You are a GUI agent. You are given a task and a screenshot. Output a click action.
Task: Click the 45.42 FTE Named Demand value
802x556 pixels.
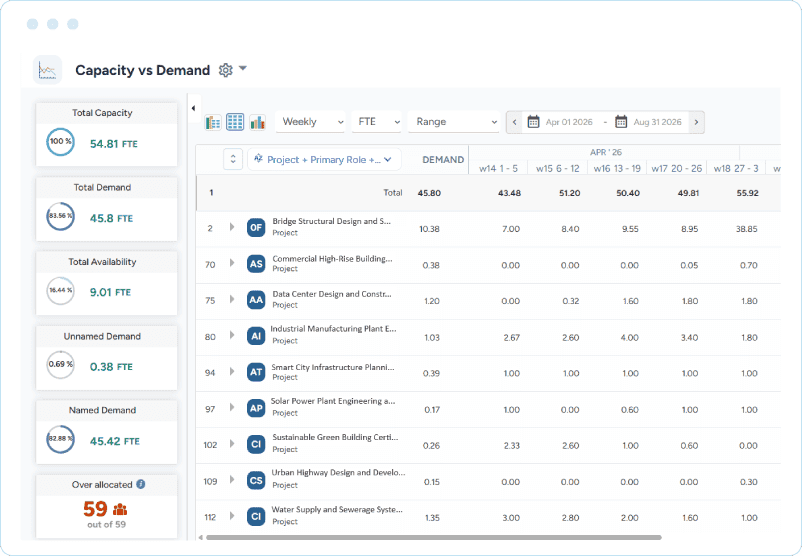(x=115, y=441)
